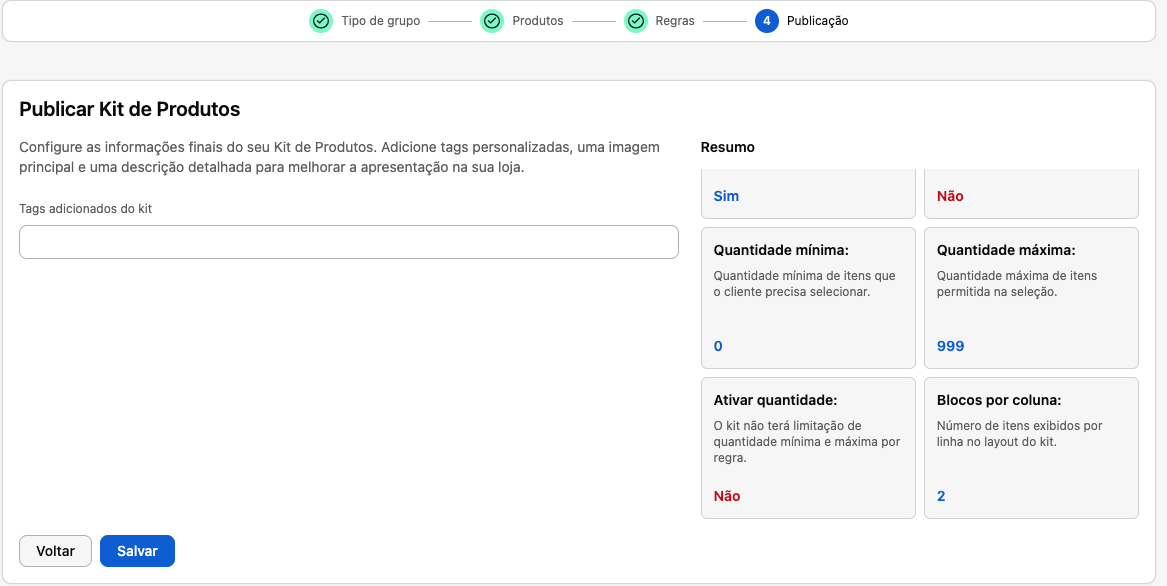
Task: Click the Quantidade máxima summary card
Action: [1032, 298]
